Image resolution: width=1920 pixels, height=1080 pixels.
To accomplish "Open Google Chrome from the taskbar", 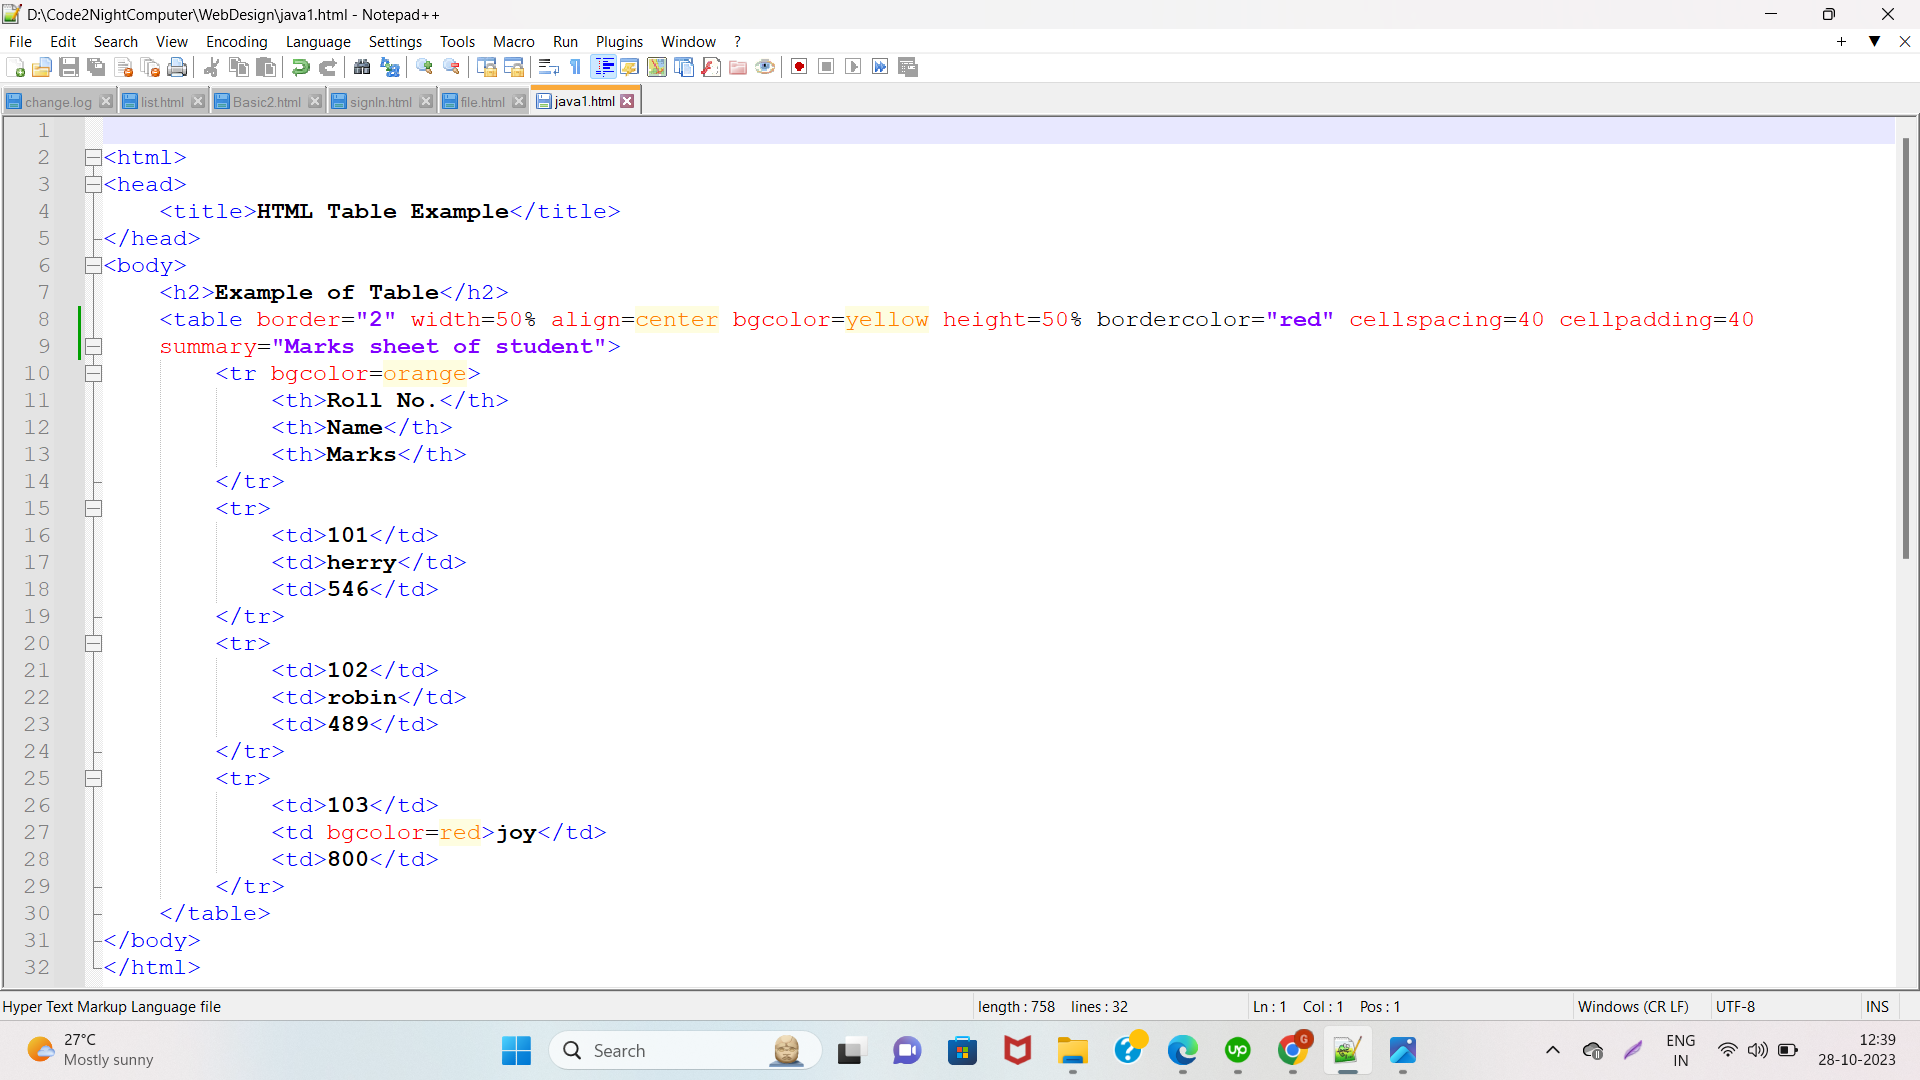I will tap(1292, 1051).
